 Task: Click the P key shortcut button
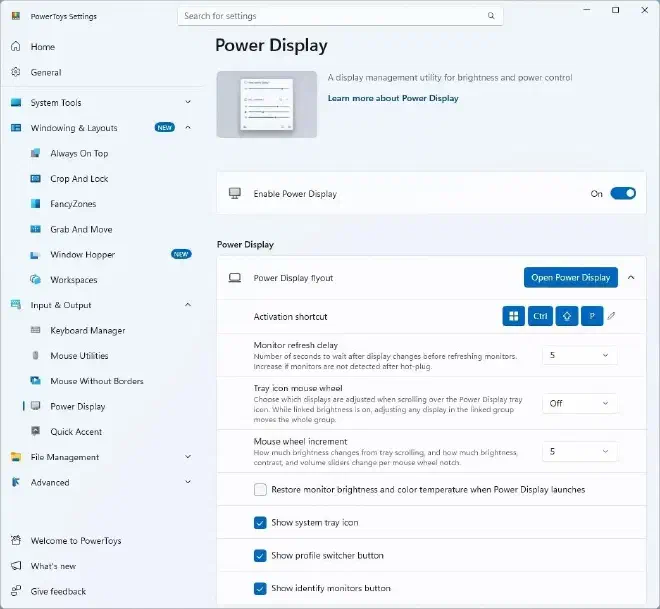tap(592, 316)
